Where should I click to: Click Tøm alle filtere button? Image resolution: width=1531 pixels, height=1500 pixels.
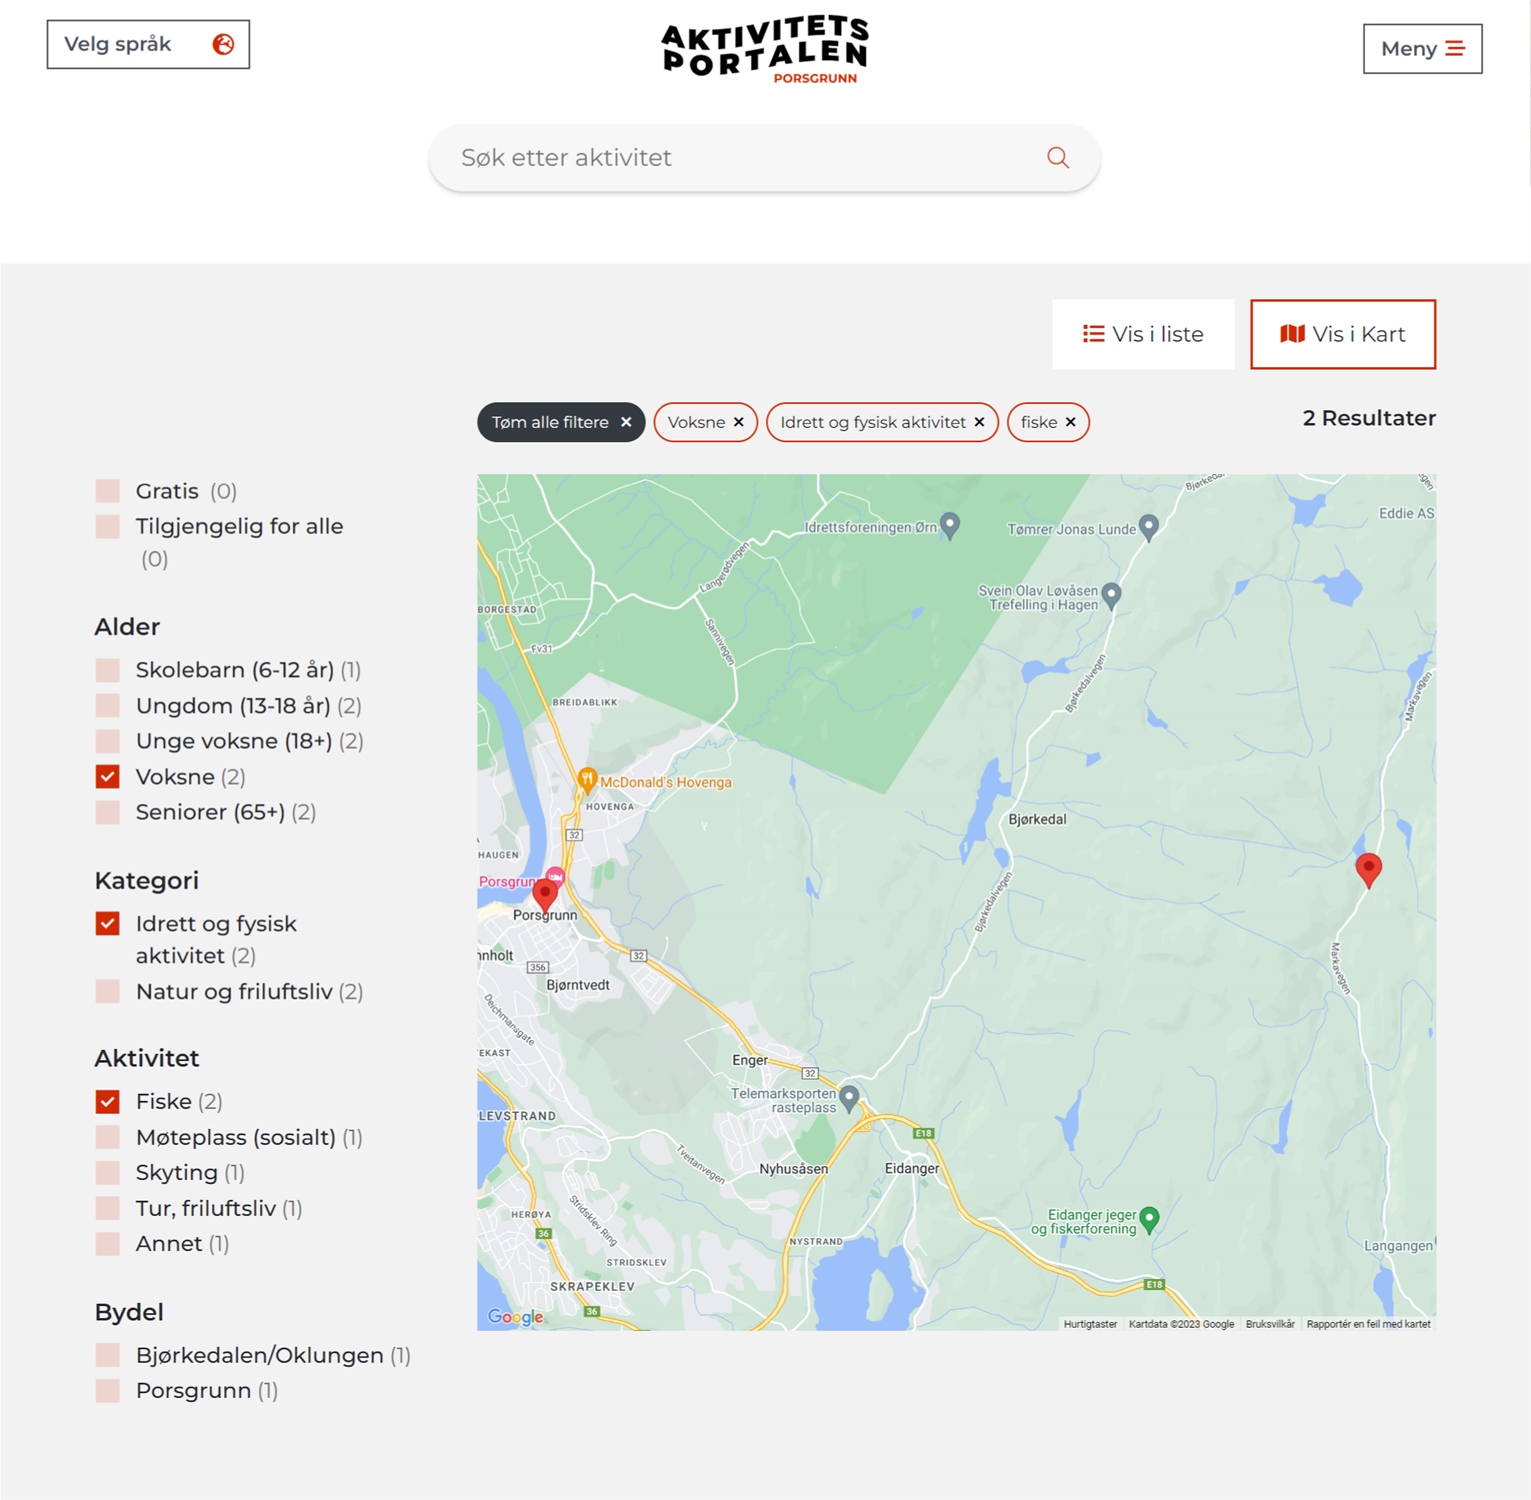click(560, 422)
